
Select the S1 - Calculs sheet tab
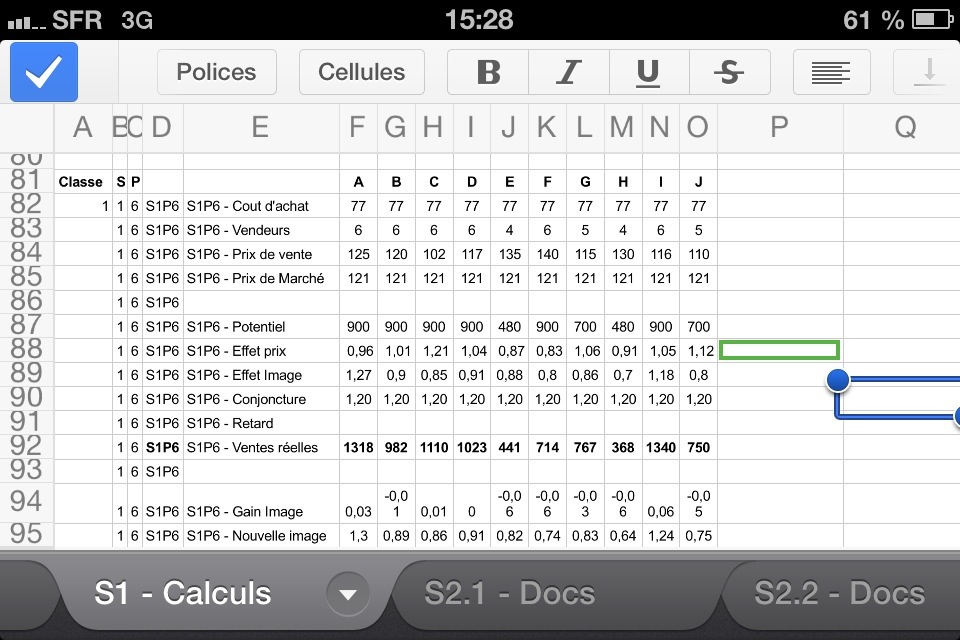183,594
